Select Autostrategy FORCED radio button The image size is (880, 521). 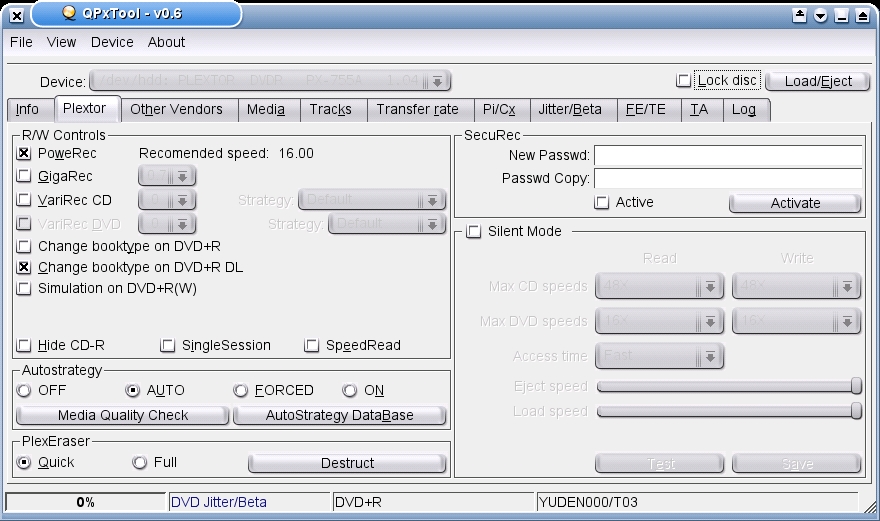241,391
